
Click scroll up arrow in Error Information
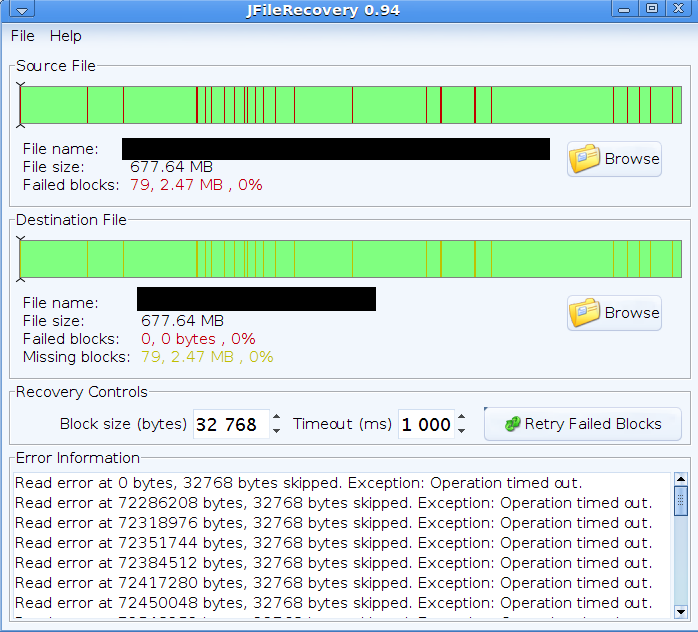click(x=681, y=479)
